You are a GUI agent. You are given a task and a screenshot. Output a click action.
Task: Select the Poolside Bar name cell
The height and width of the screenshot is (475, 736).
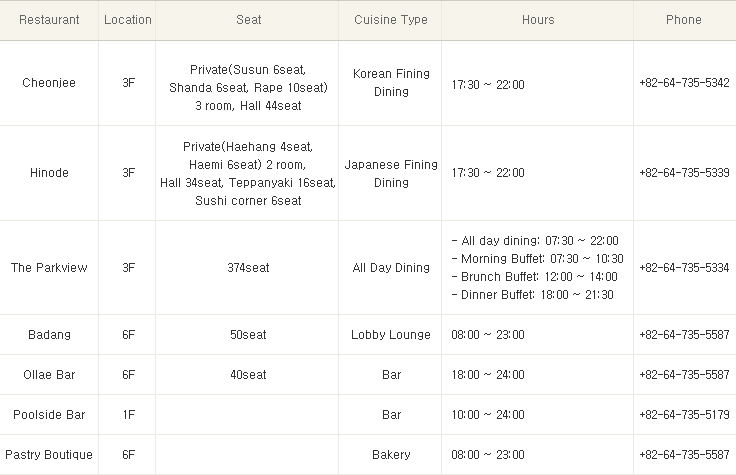49,415
